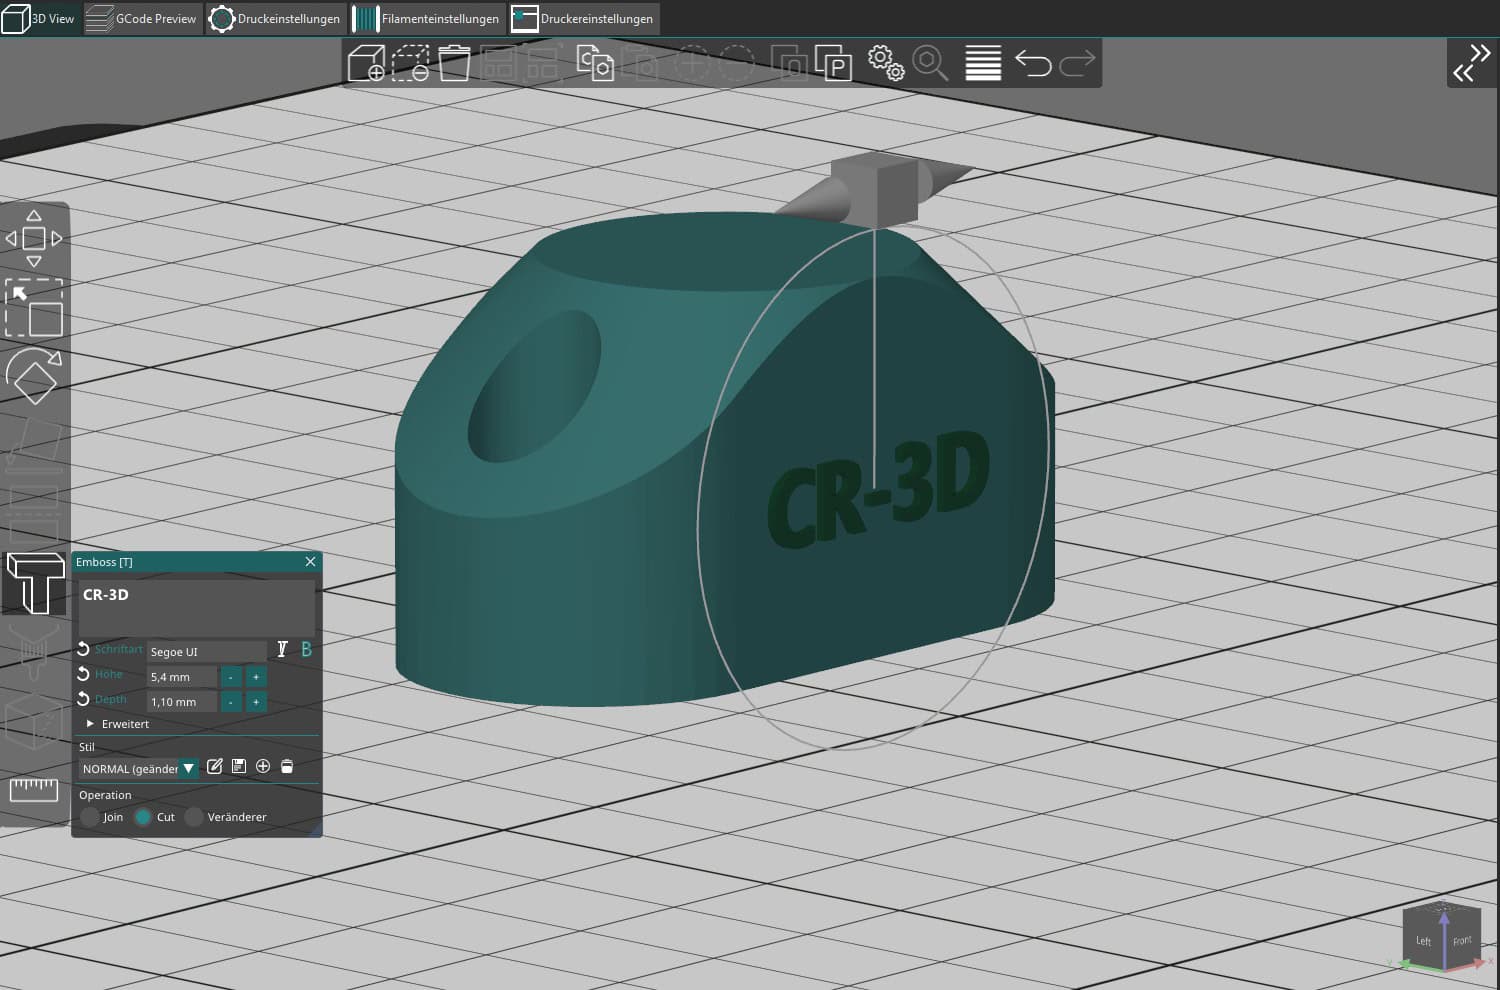Screen dimensions: 1500x990
Task: Delete the current style bin icon
Action: (x=287, y=766)
